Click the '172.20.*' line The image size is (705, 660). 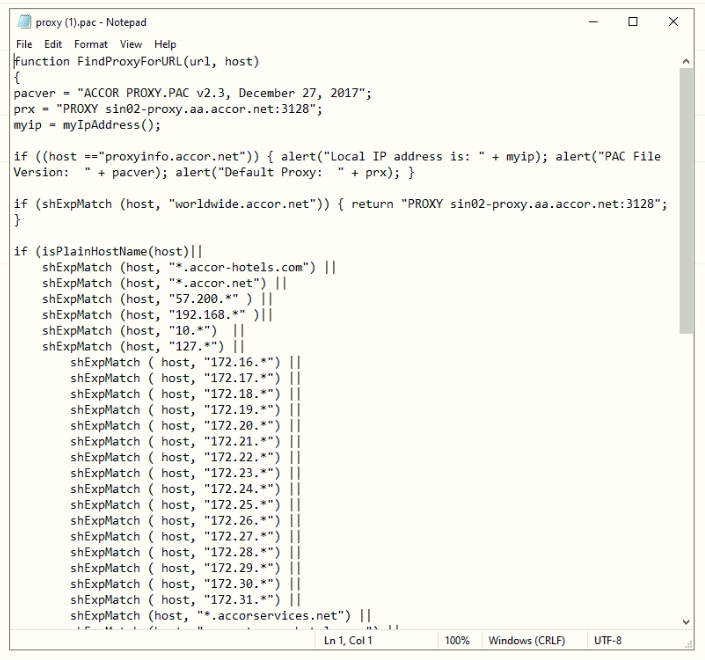185,425
